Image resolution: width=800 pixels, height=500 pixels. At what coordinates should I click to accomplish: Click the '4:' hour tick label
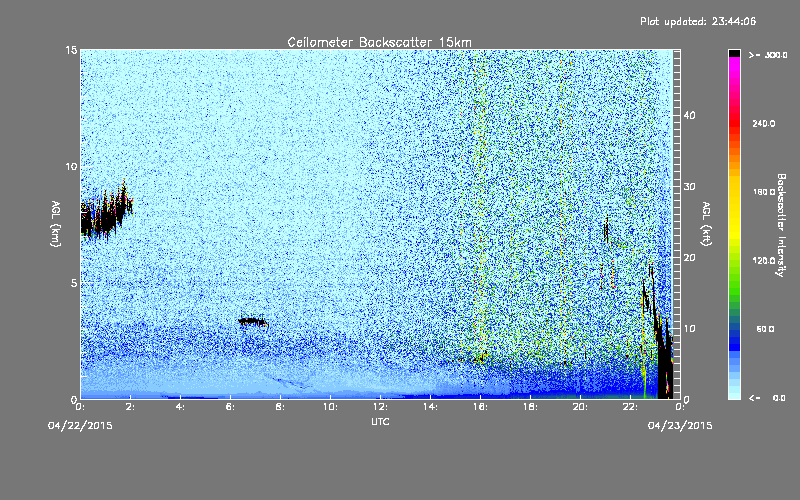[180, 407]
